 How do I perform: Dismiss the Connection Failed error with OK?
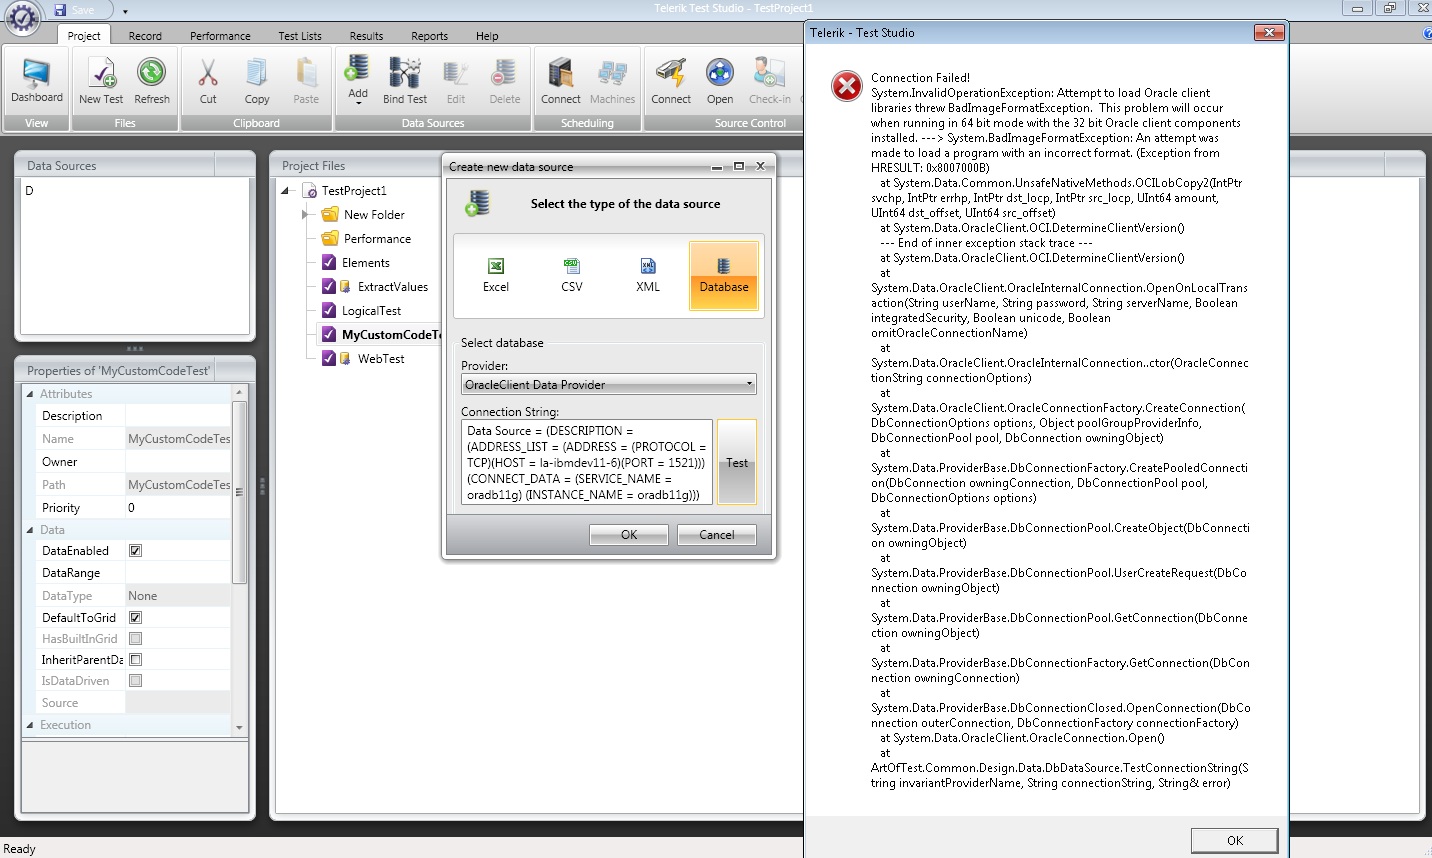point(1234,840)
